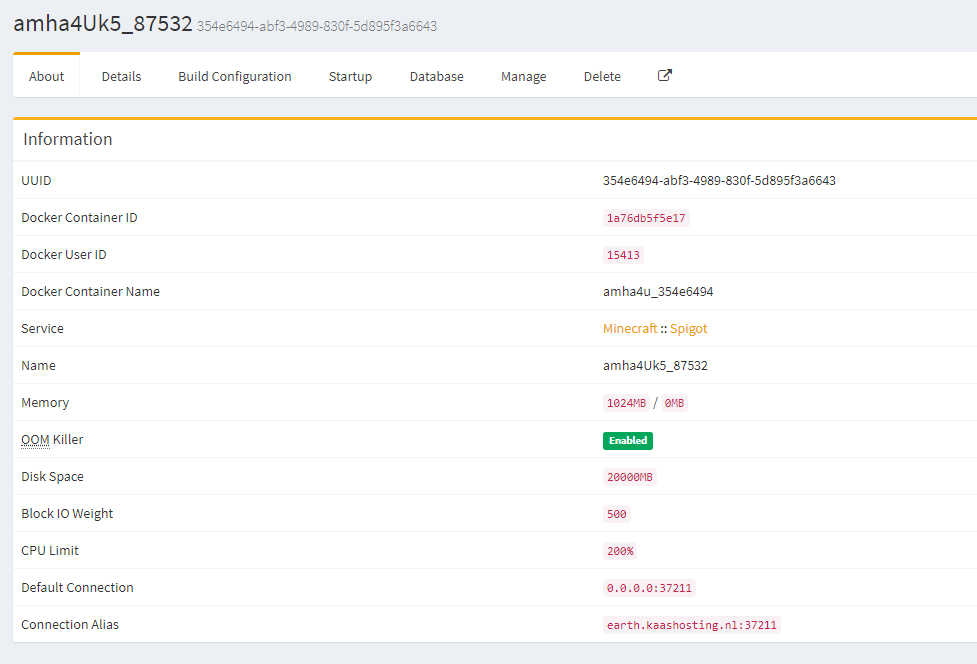Click the default connection 0.0.0.0:37211
977x664 pixels.
(x=649, y=588)
